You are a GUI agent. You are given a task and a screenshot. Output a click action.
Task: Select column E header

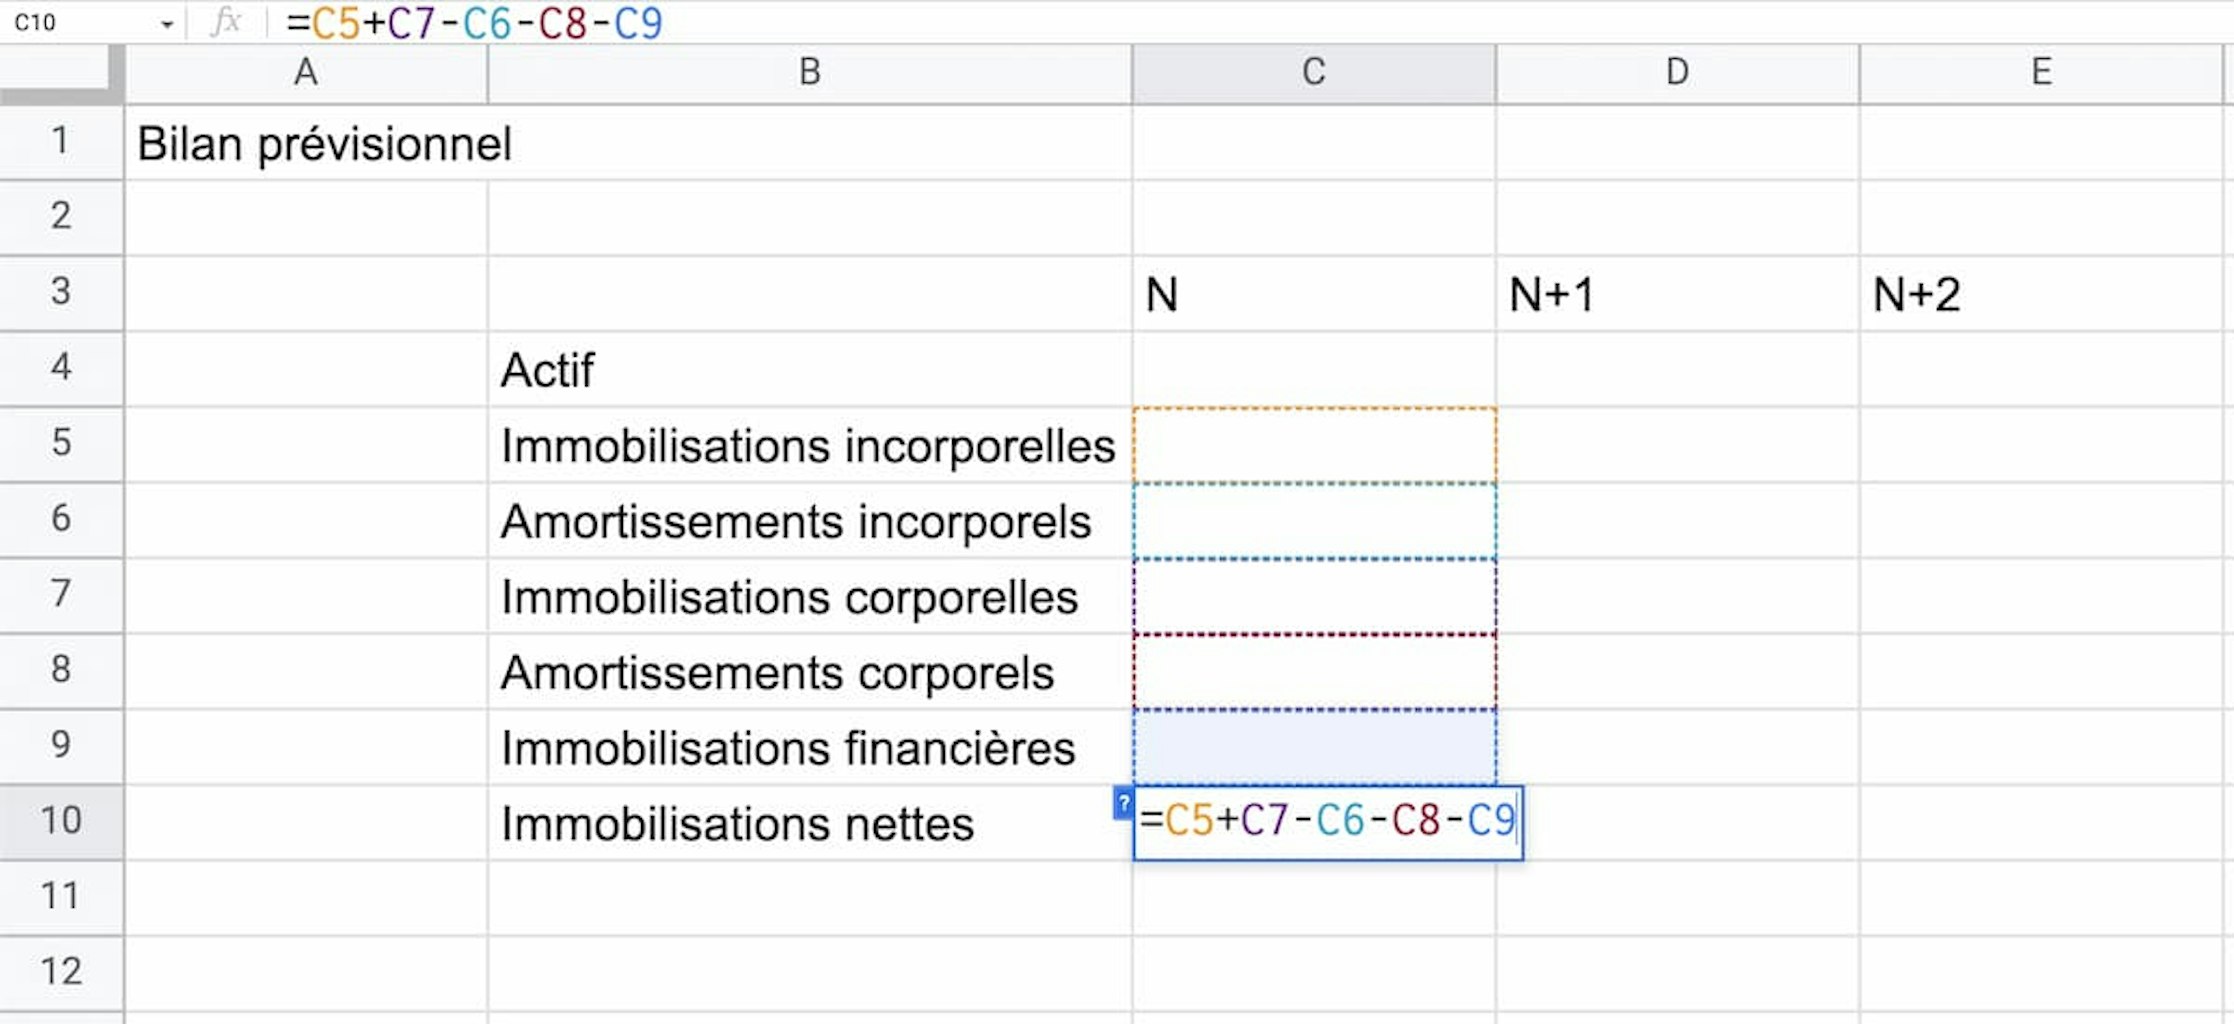(2041, 73)
